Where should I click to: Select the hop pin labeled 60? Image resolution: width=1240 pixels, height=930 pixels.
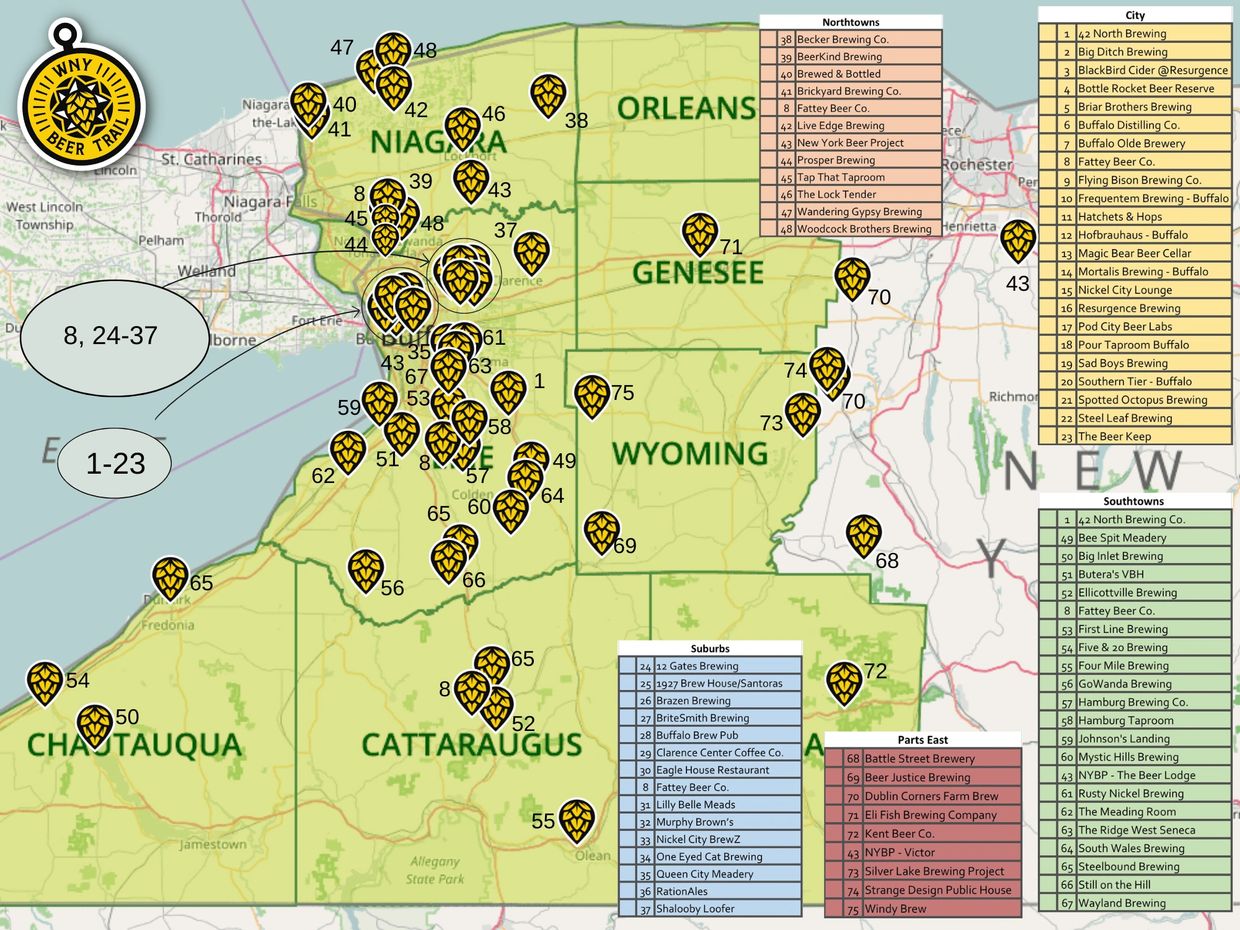pyautogui.click(x=511, y=511)
